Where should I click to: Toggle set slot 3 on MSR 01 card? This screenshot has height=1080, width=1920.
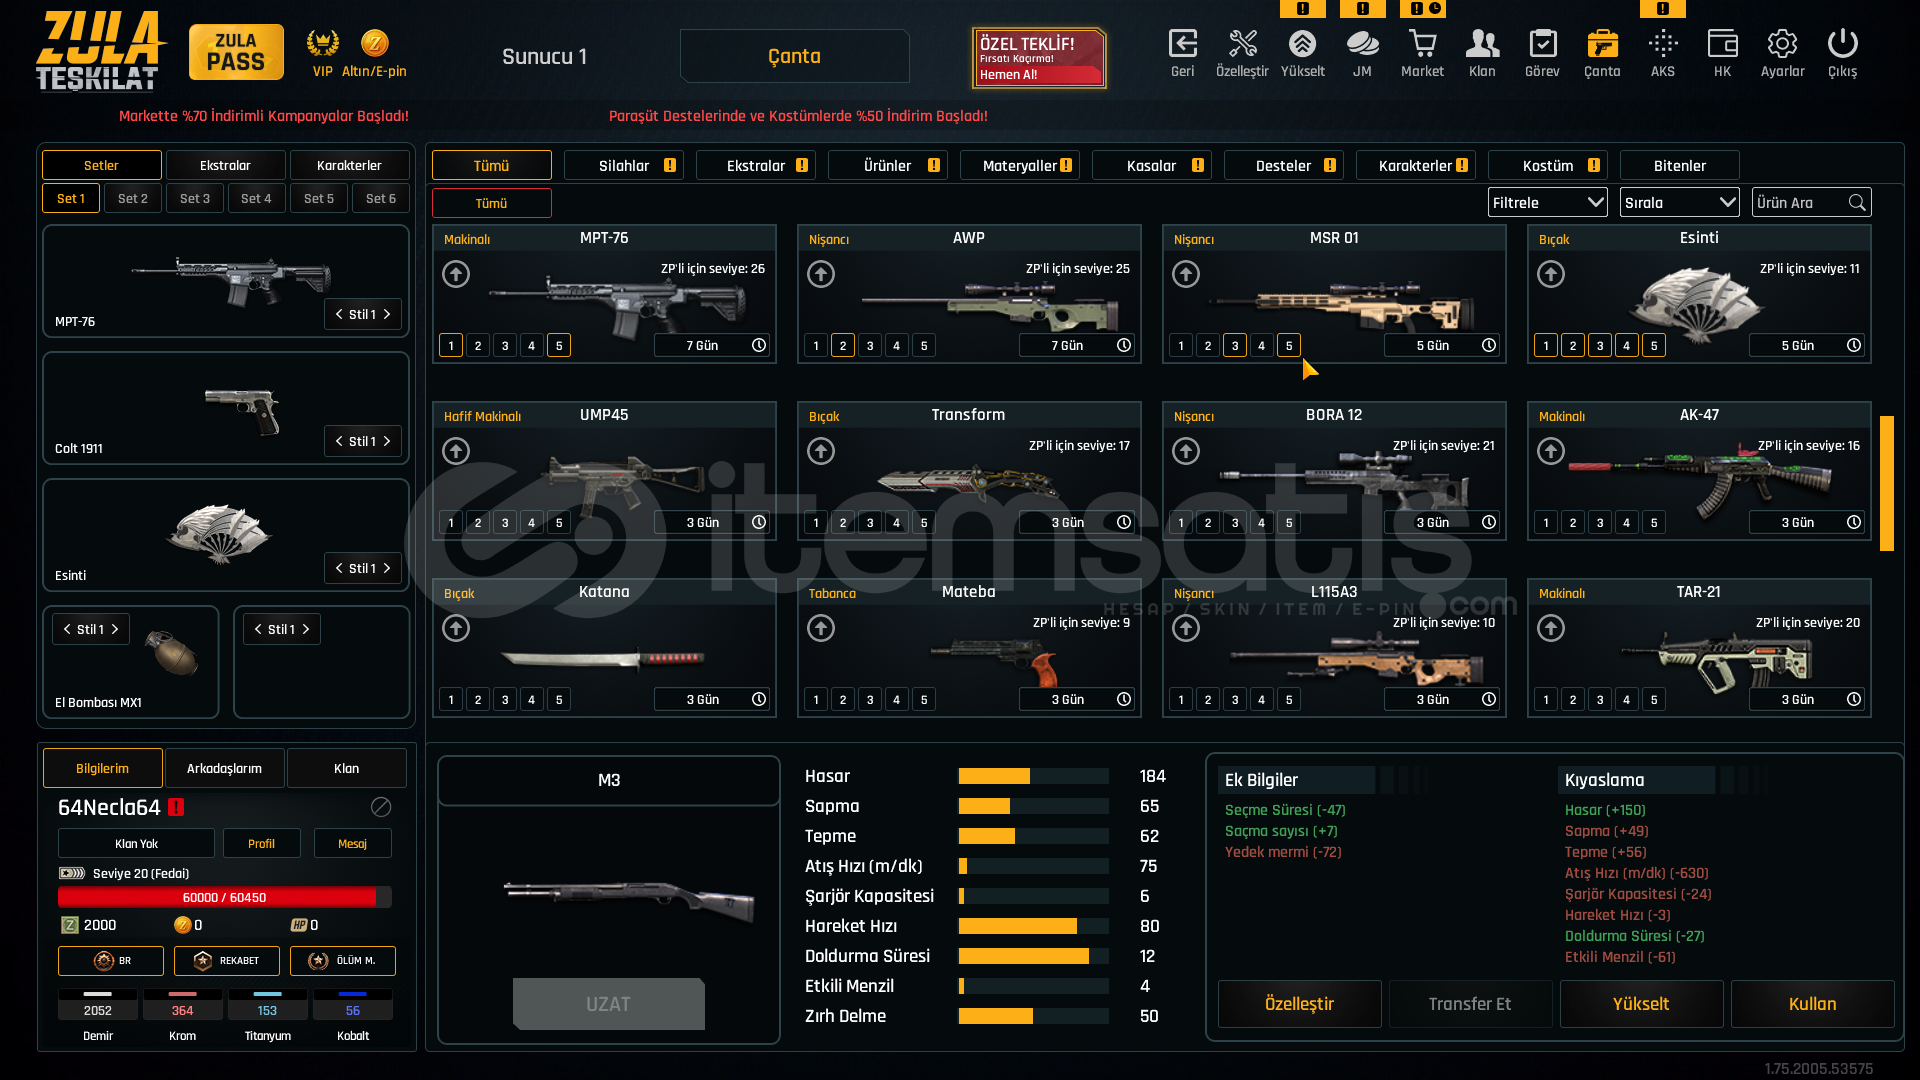click(1235, 346)
